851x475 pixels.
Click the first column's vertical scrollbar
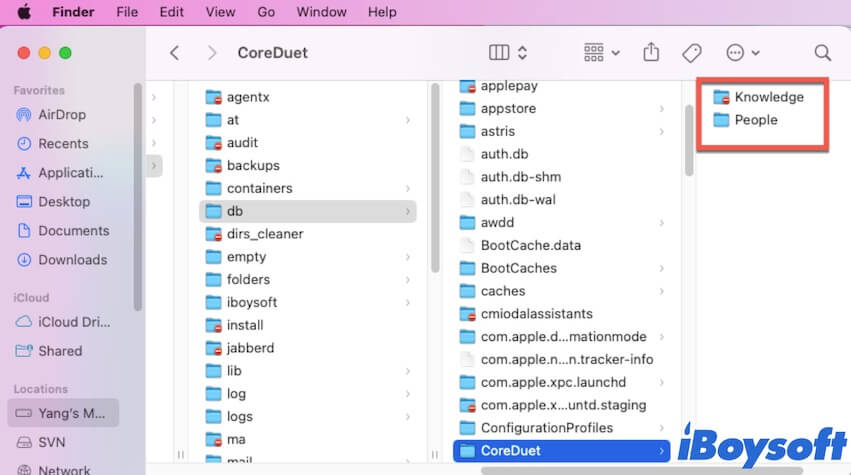tap(435, 178)
